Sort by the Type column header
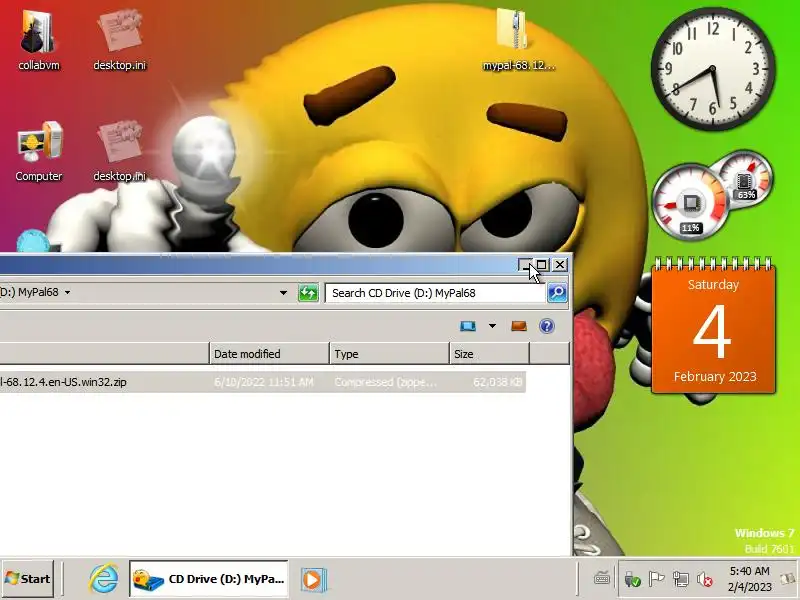800x600 pixels. point(389,354)
